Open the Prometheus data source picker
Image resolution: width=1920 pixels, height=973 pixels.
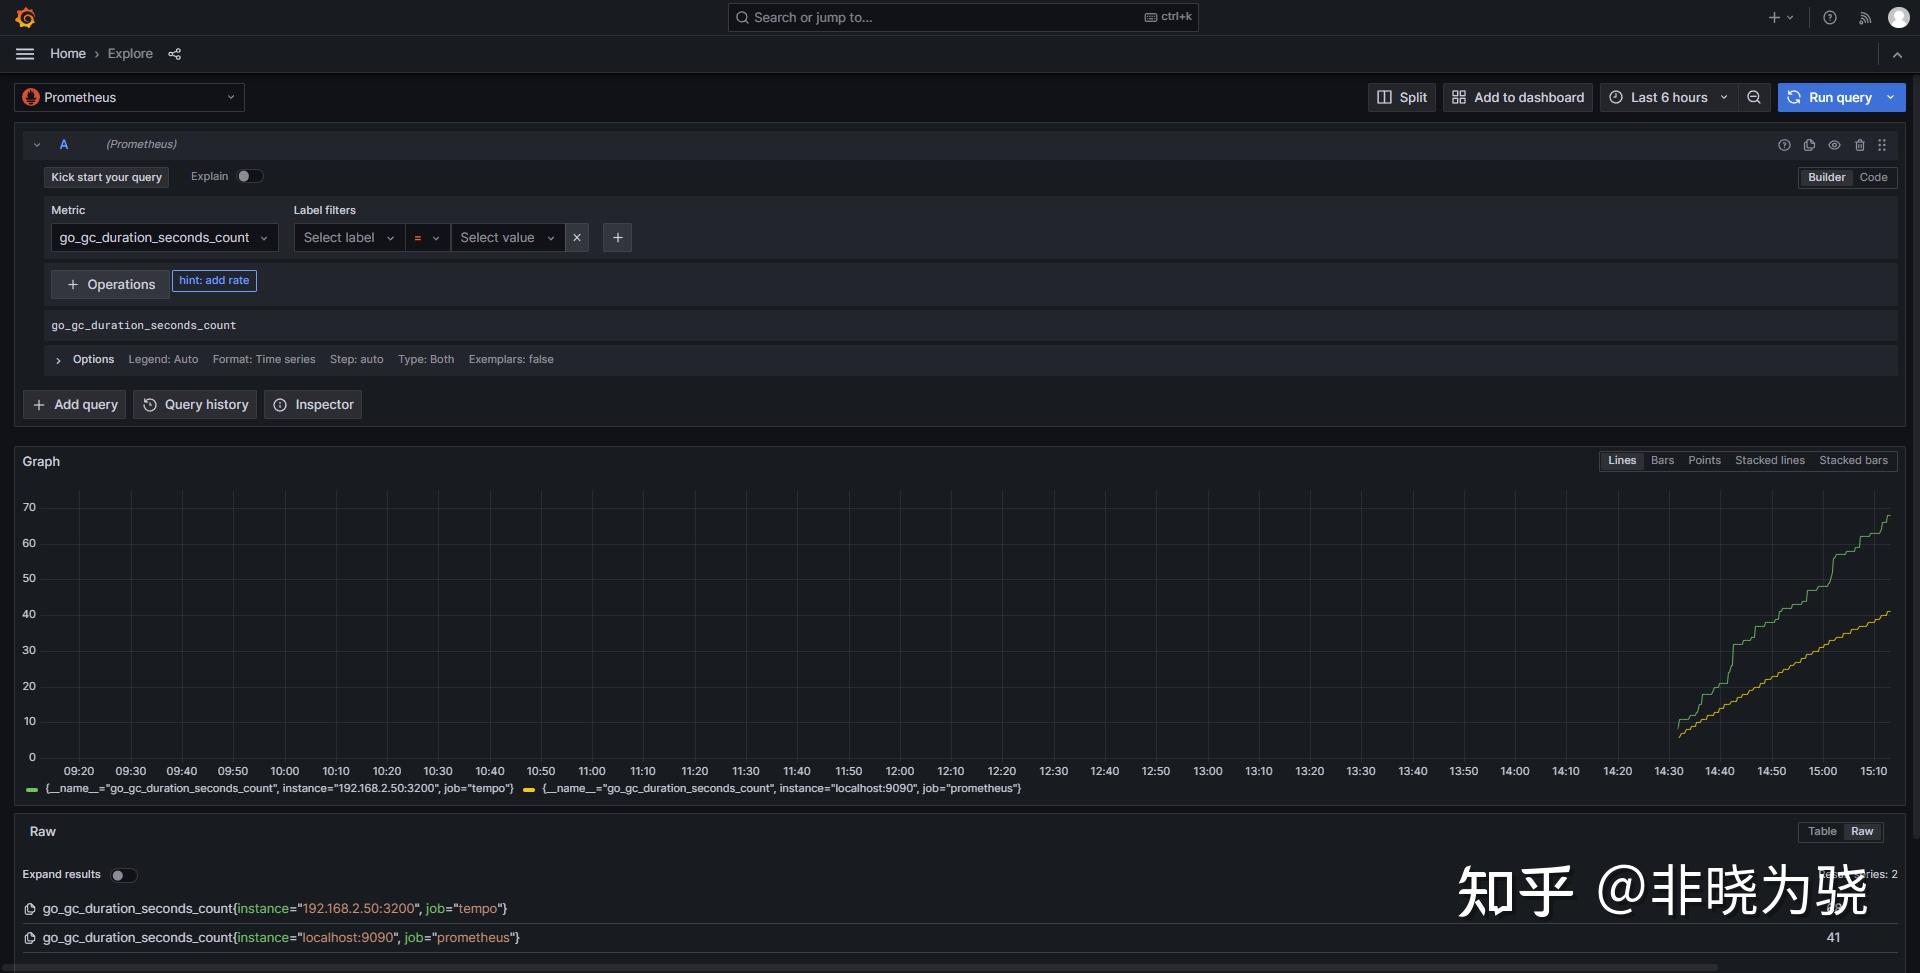(x=129, y=97)
